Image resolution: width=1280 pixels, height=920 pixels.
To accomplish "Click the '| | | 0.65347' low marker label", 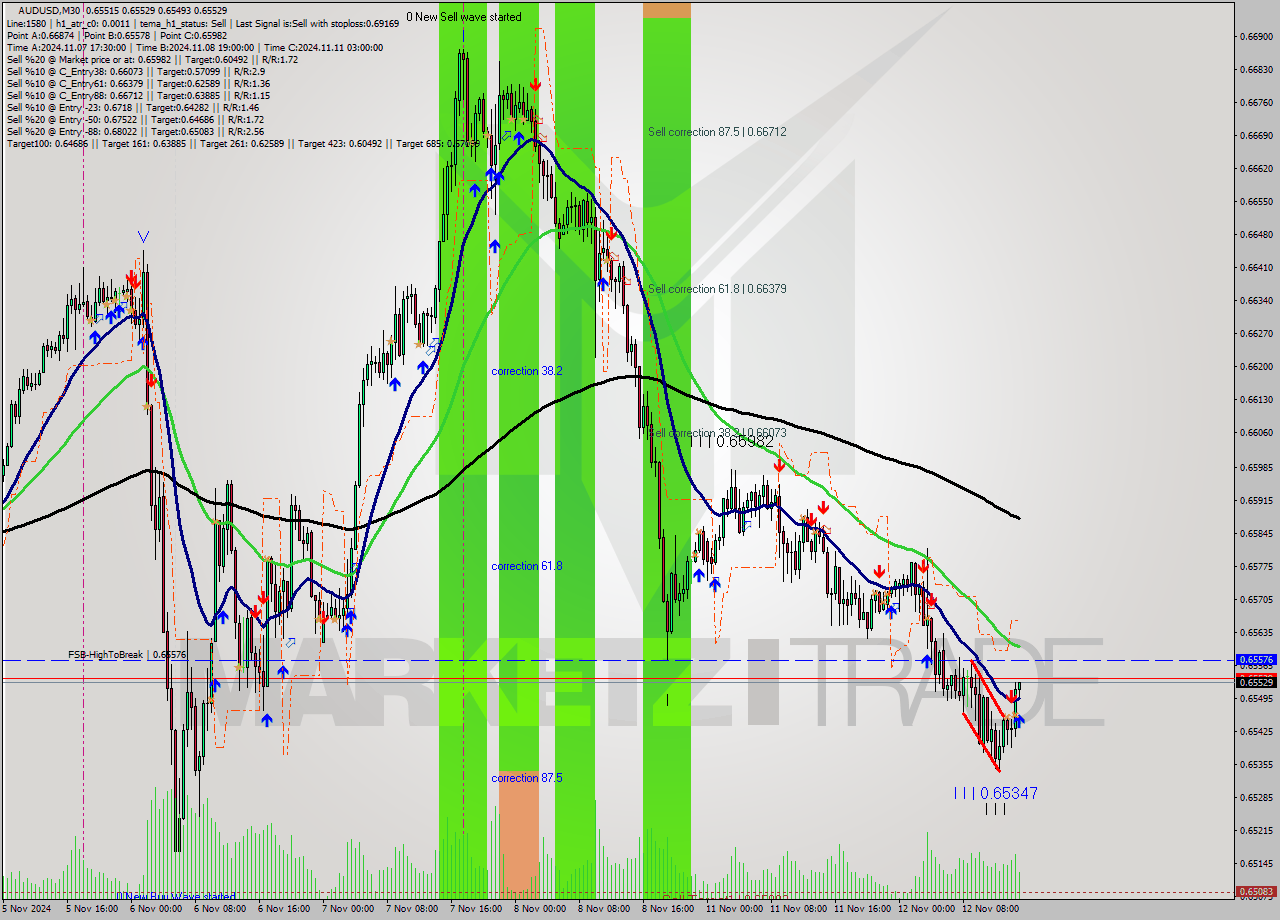I will [996, 793].
